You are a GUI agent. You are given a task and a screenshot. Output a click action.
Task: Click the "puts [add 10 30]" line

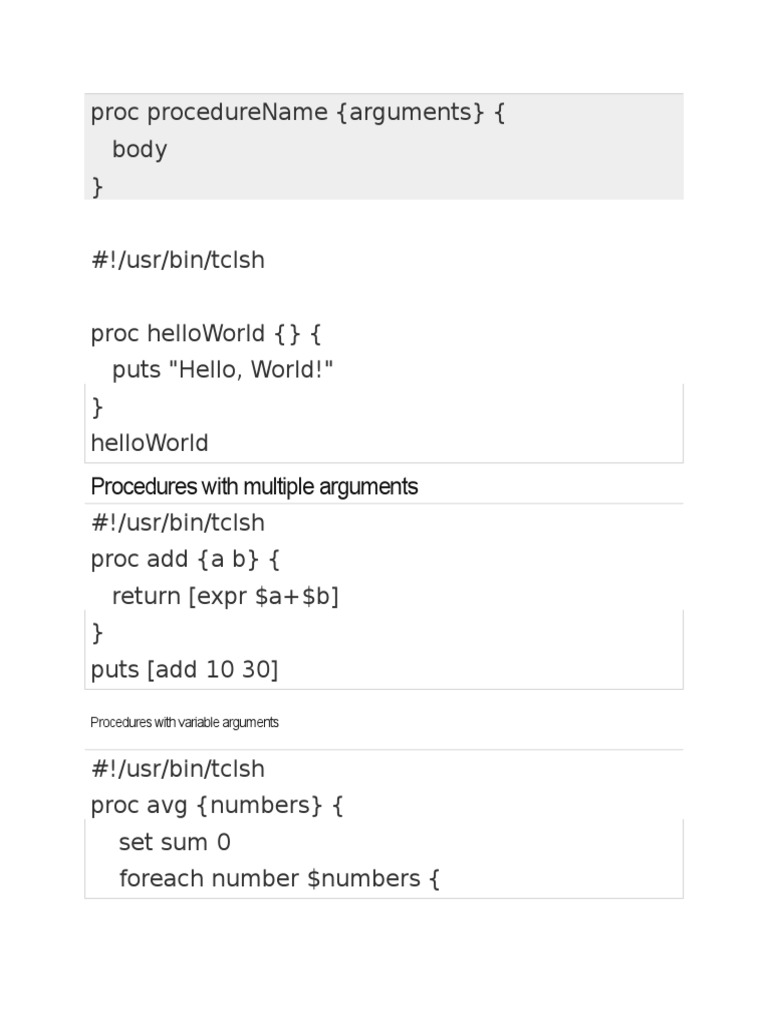185,669
